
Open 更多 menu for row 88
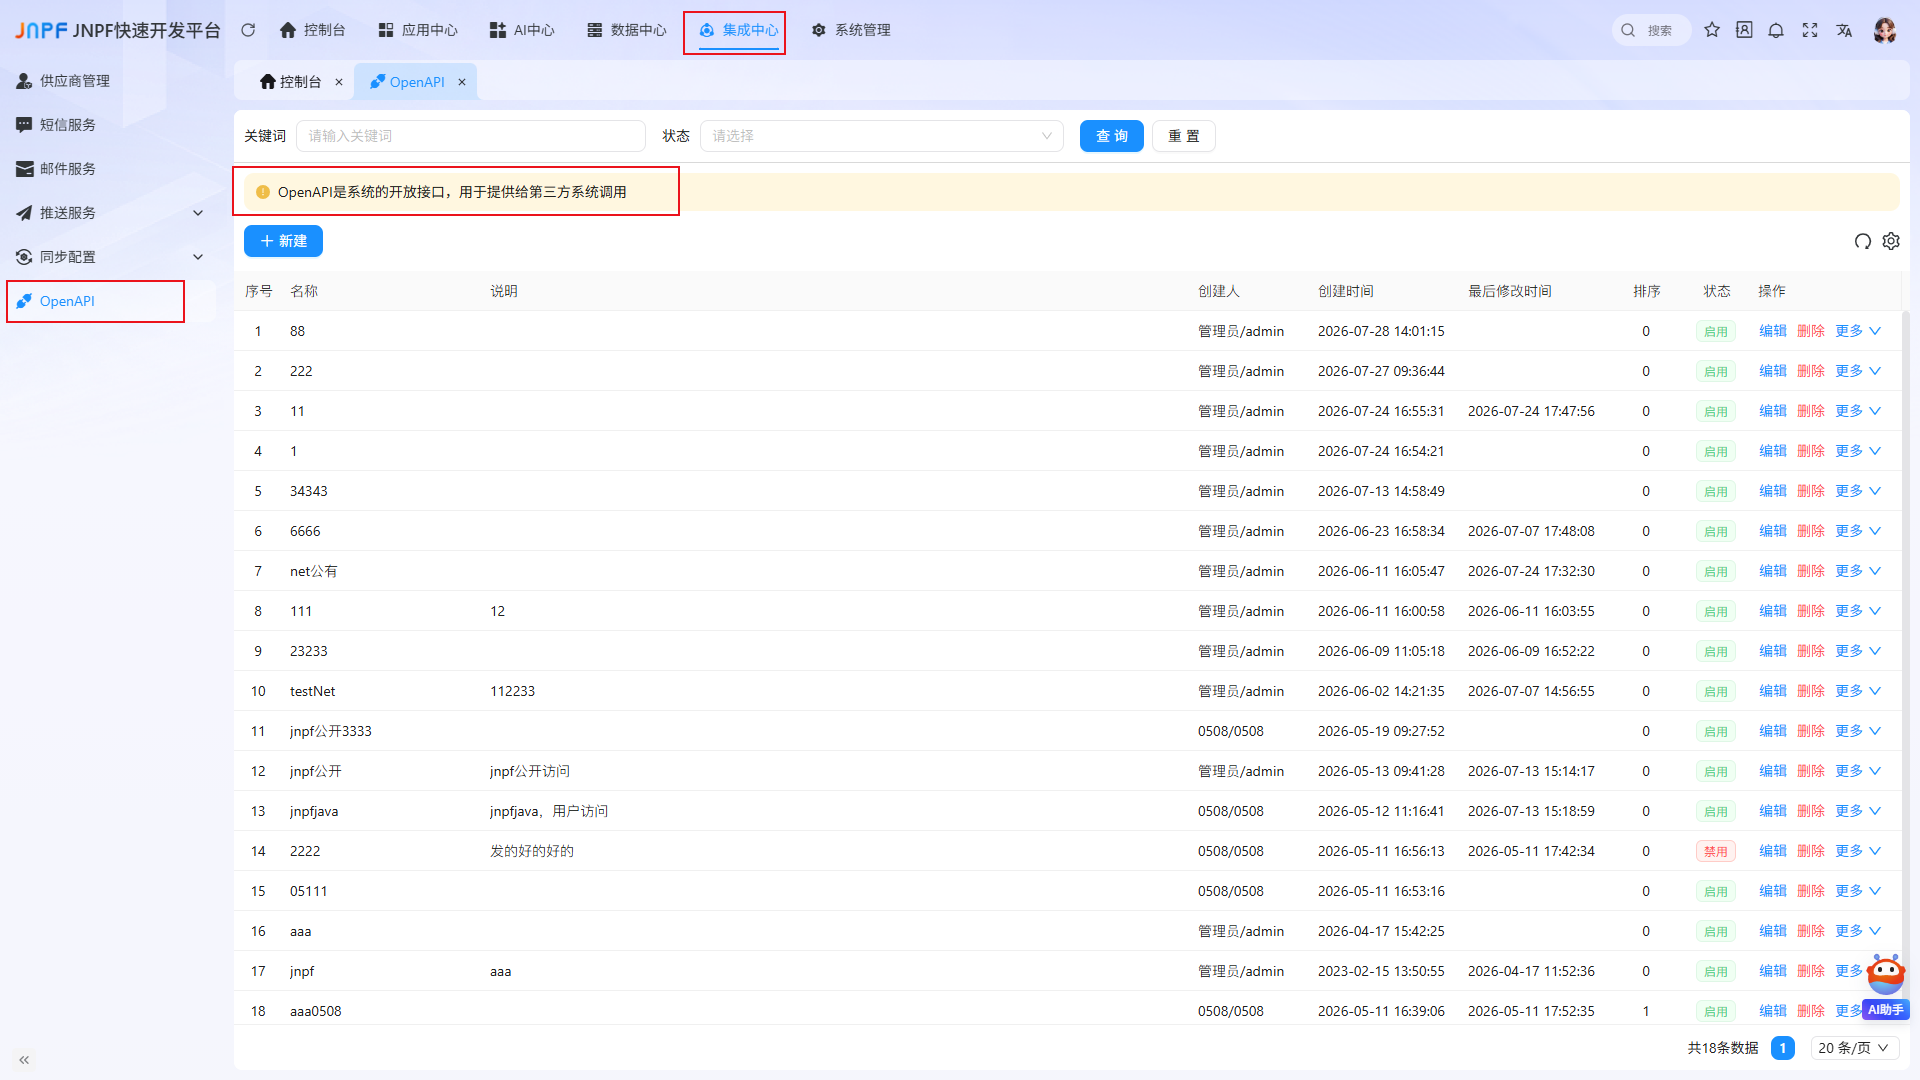click(x=1858, y=331)
